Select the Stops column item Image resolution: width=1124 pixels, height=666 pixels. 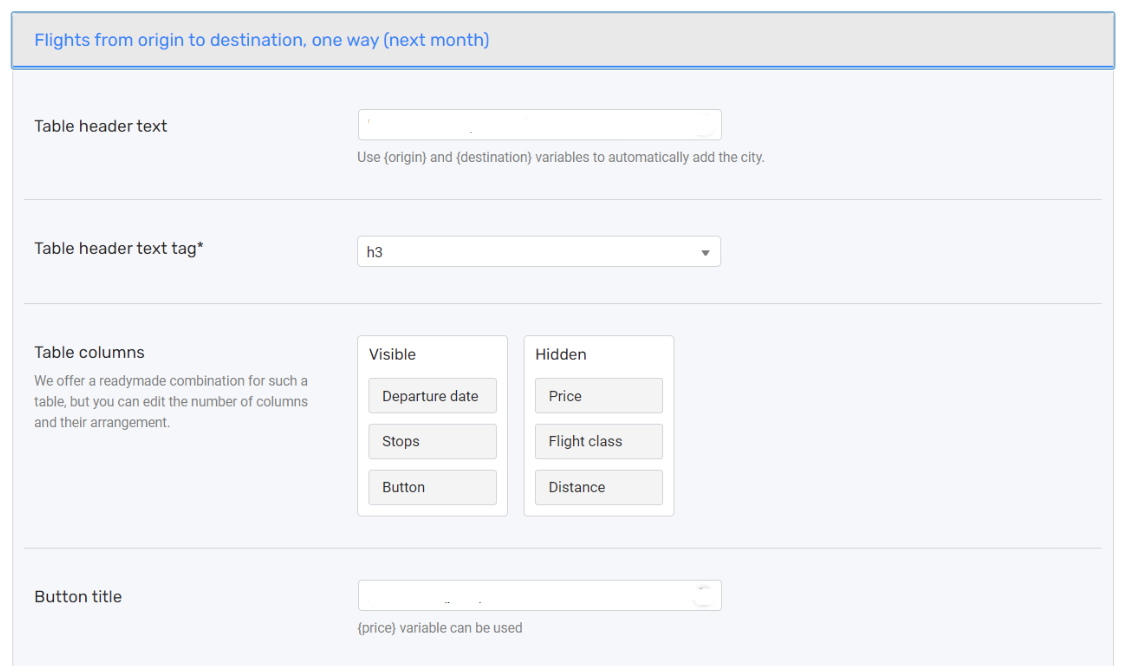tap(432, 442)
